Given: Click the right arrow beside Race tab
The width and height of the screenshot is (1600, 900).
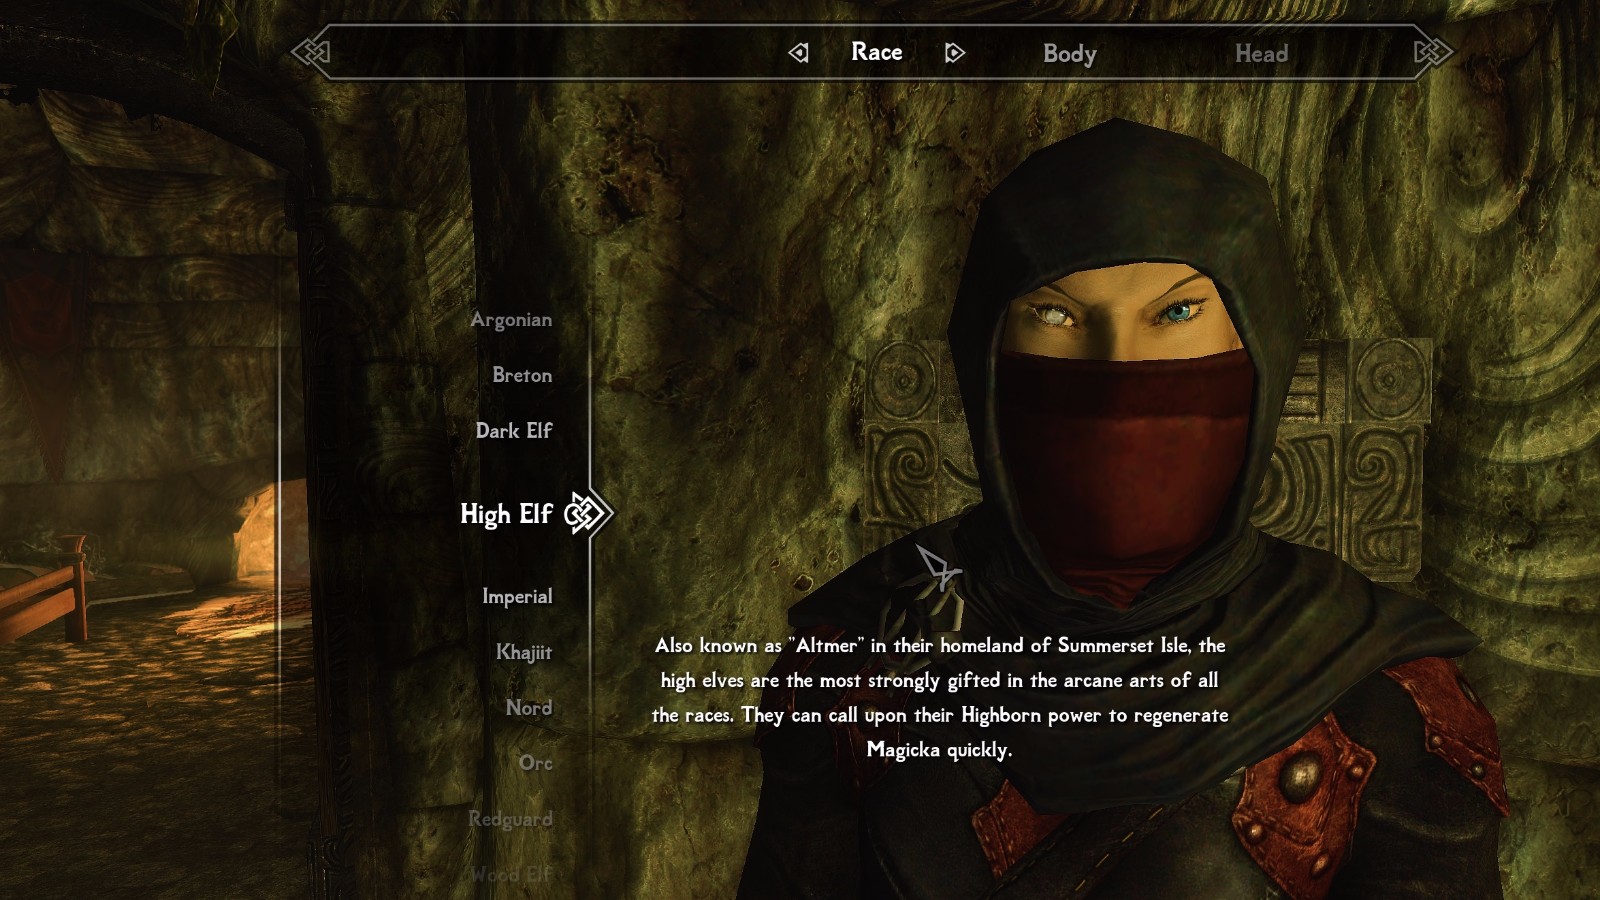Looking at the screenshot, I should click(954, 53).
